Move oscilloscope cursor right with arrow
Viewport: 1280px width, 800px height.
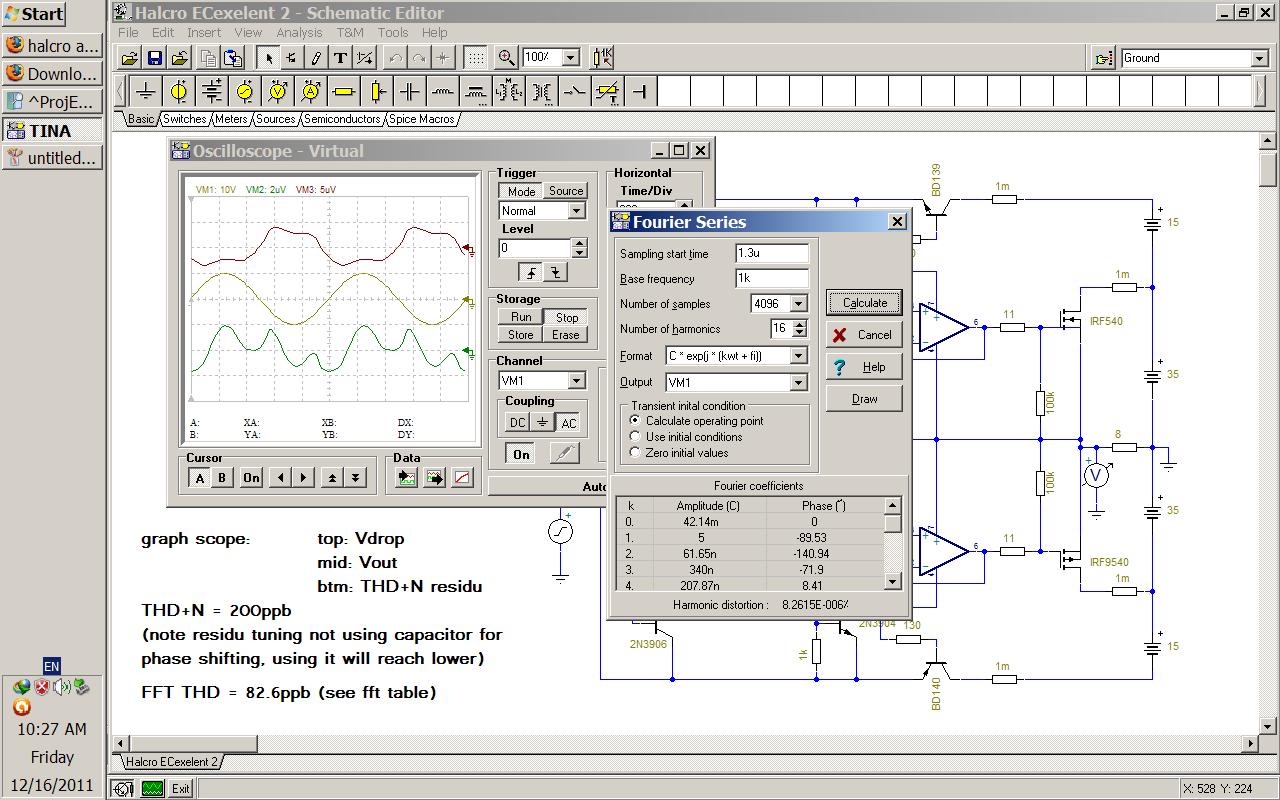click(x=303, y=478)
